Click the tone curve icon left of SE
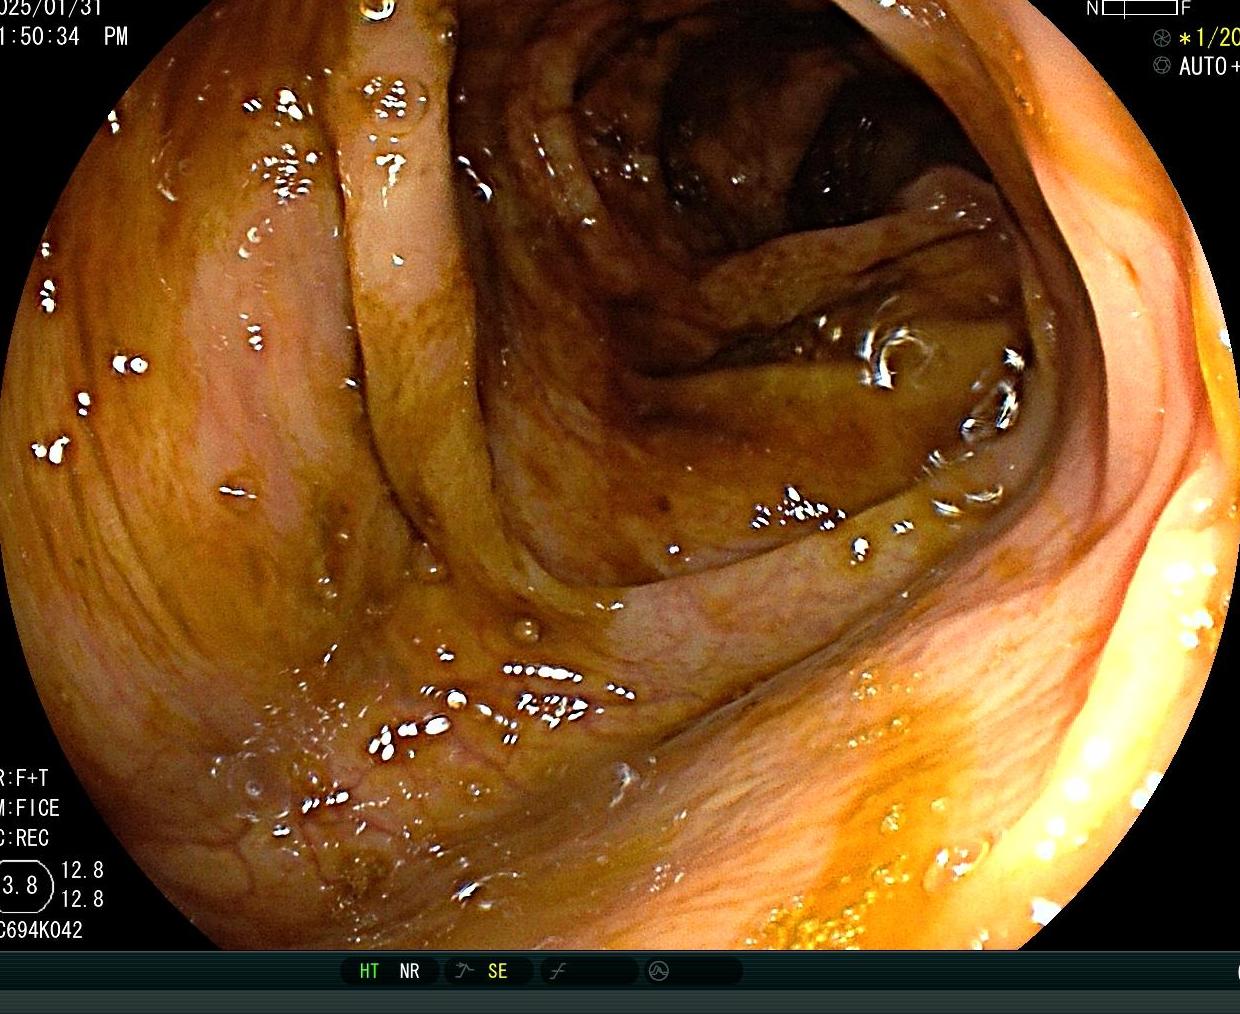Viewport: 1240px width, 1014px height. click(x=464, y=971)
